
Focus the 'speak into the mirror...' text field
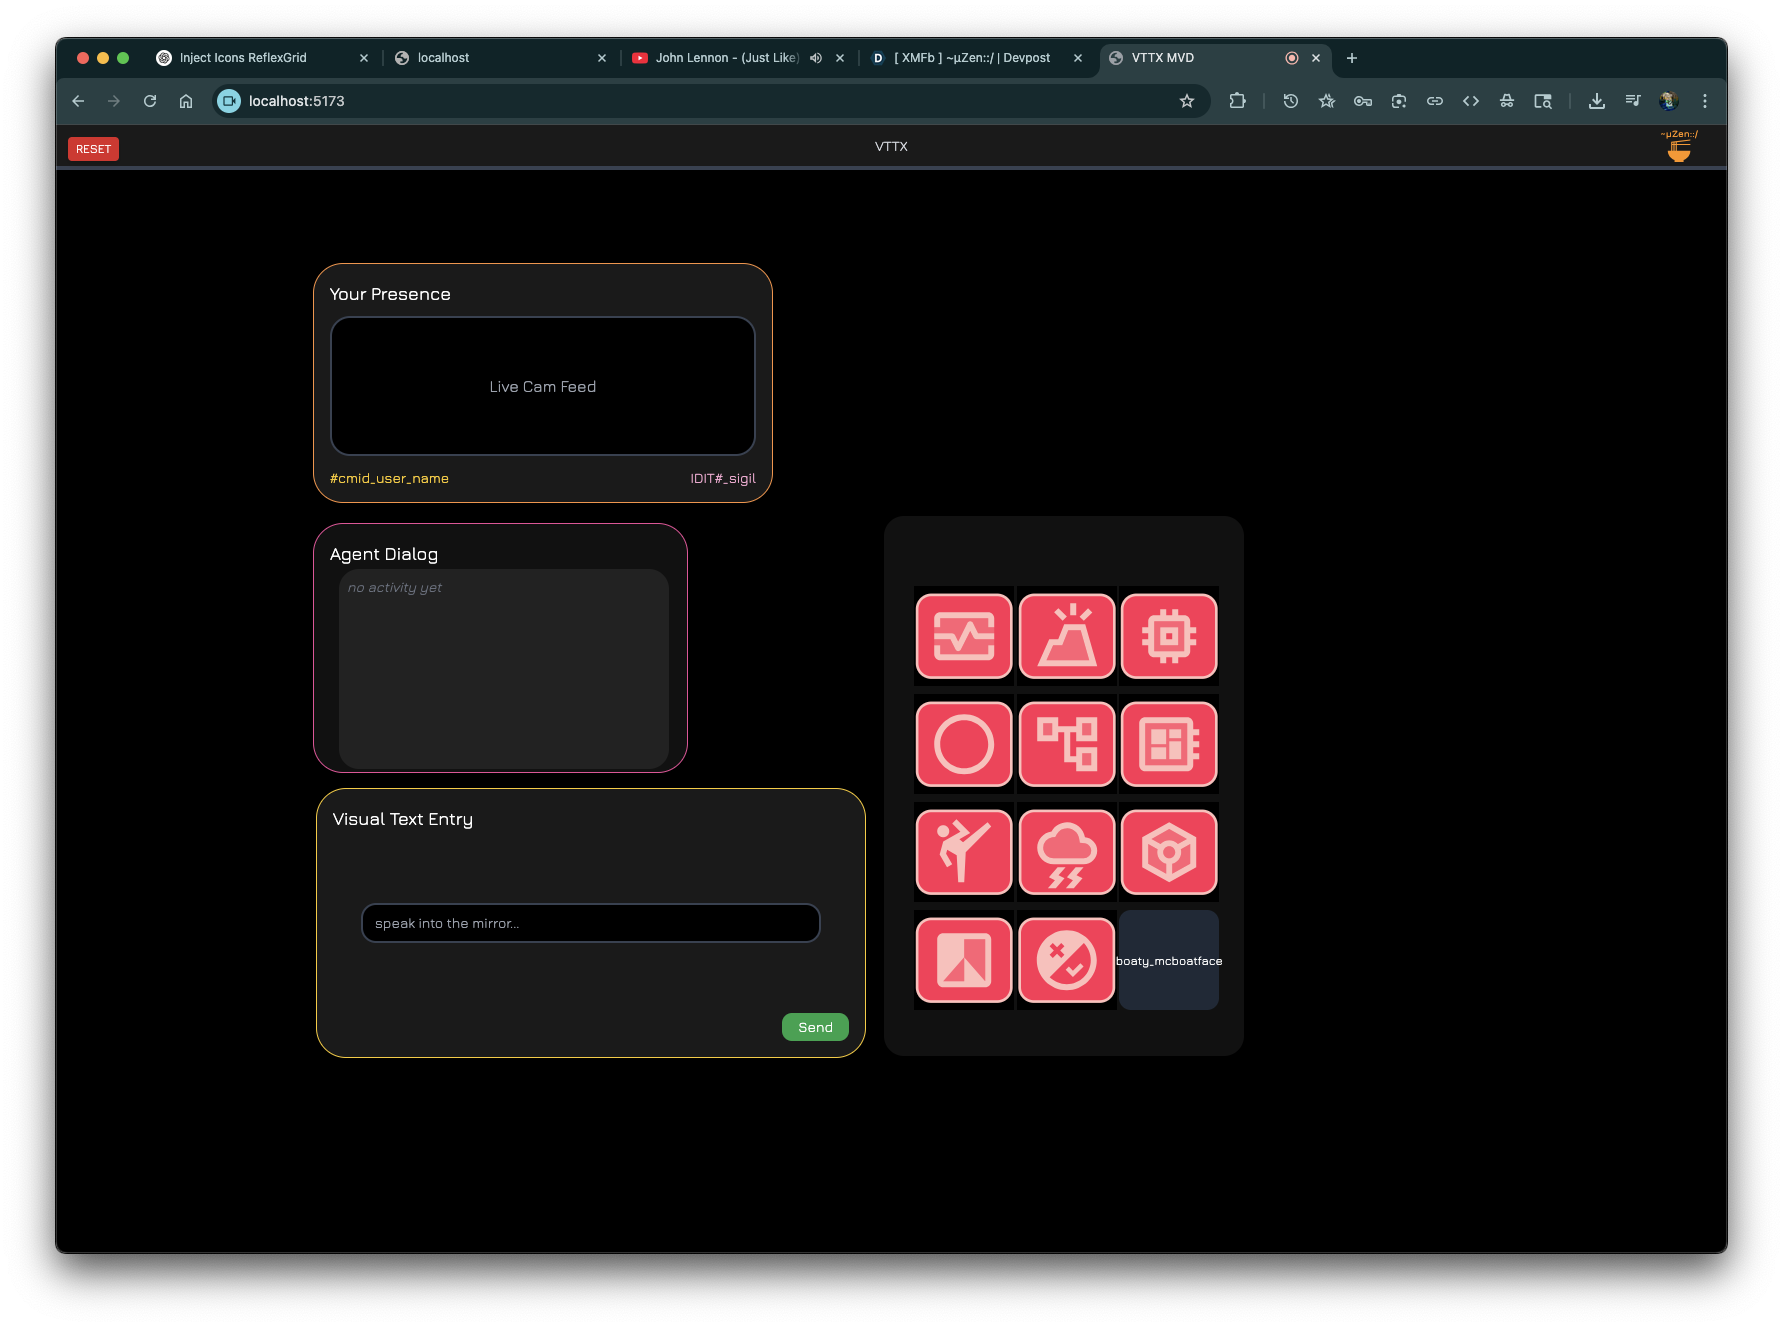click(x=591, y=923)
